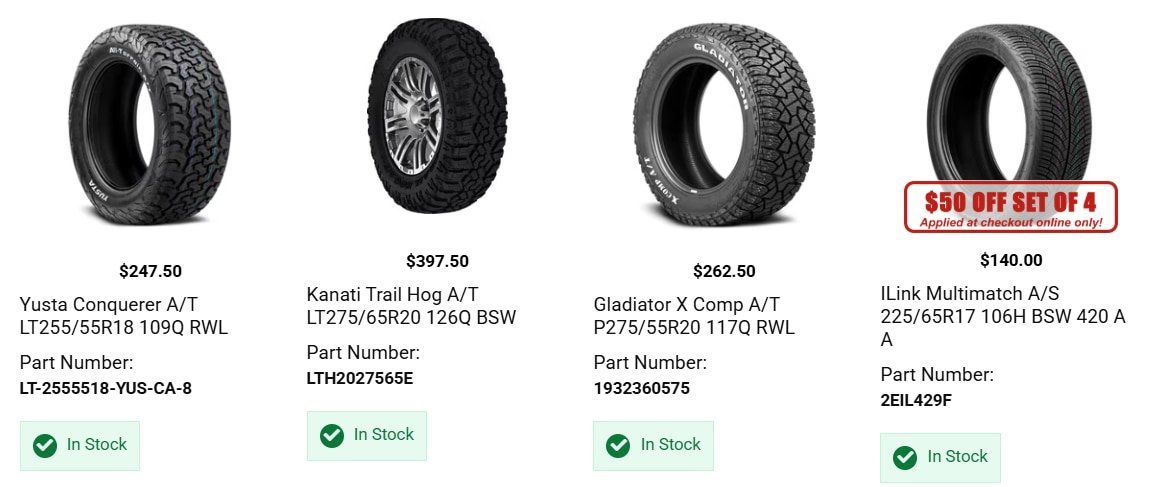Click the $397.50 price
This screenshot has width=1167, height=487.
pyautogui.click(x=437, y=261)
